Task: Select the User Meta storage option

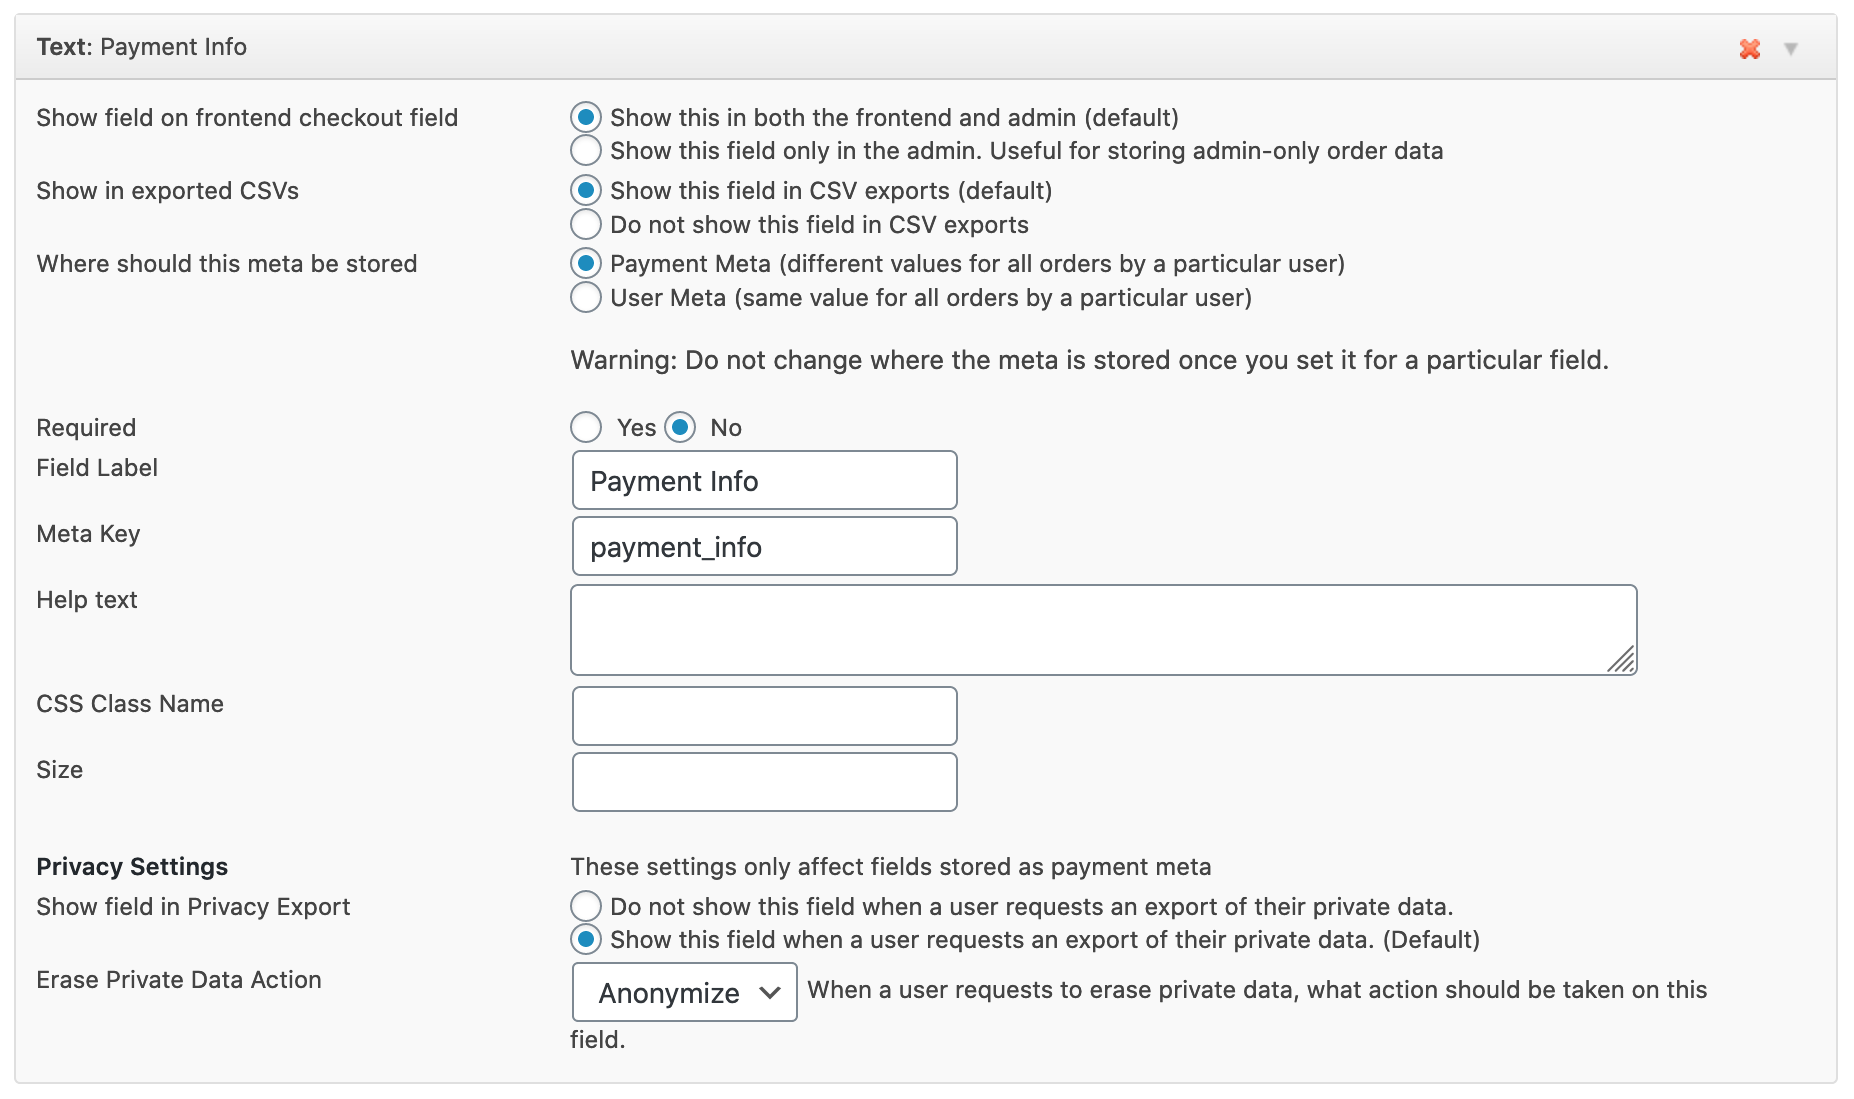Action: point(586,298)
